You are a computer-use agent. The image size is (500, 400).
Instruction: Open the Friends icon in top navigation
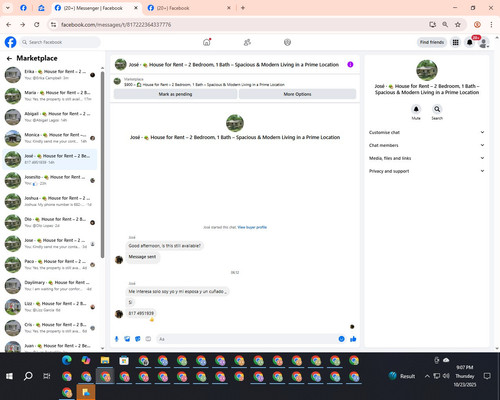coord(247,42)
